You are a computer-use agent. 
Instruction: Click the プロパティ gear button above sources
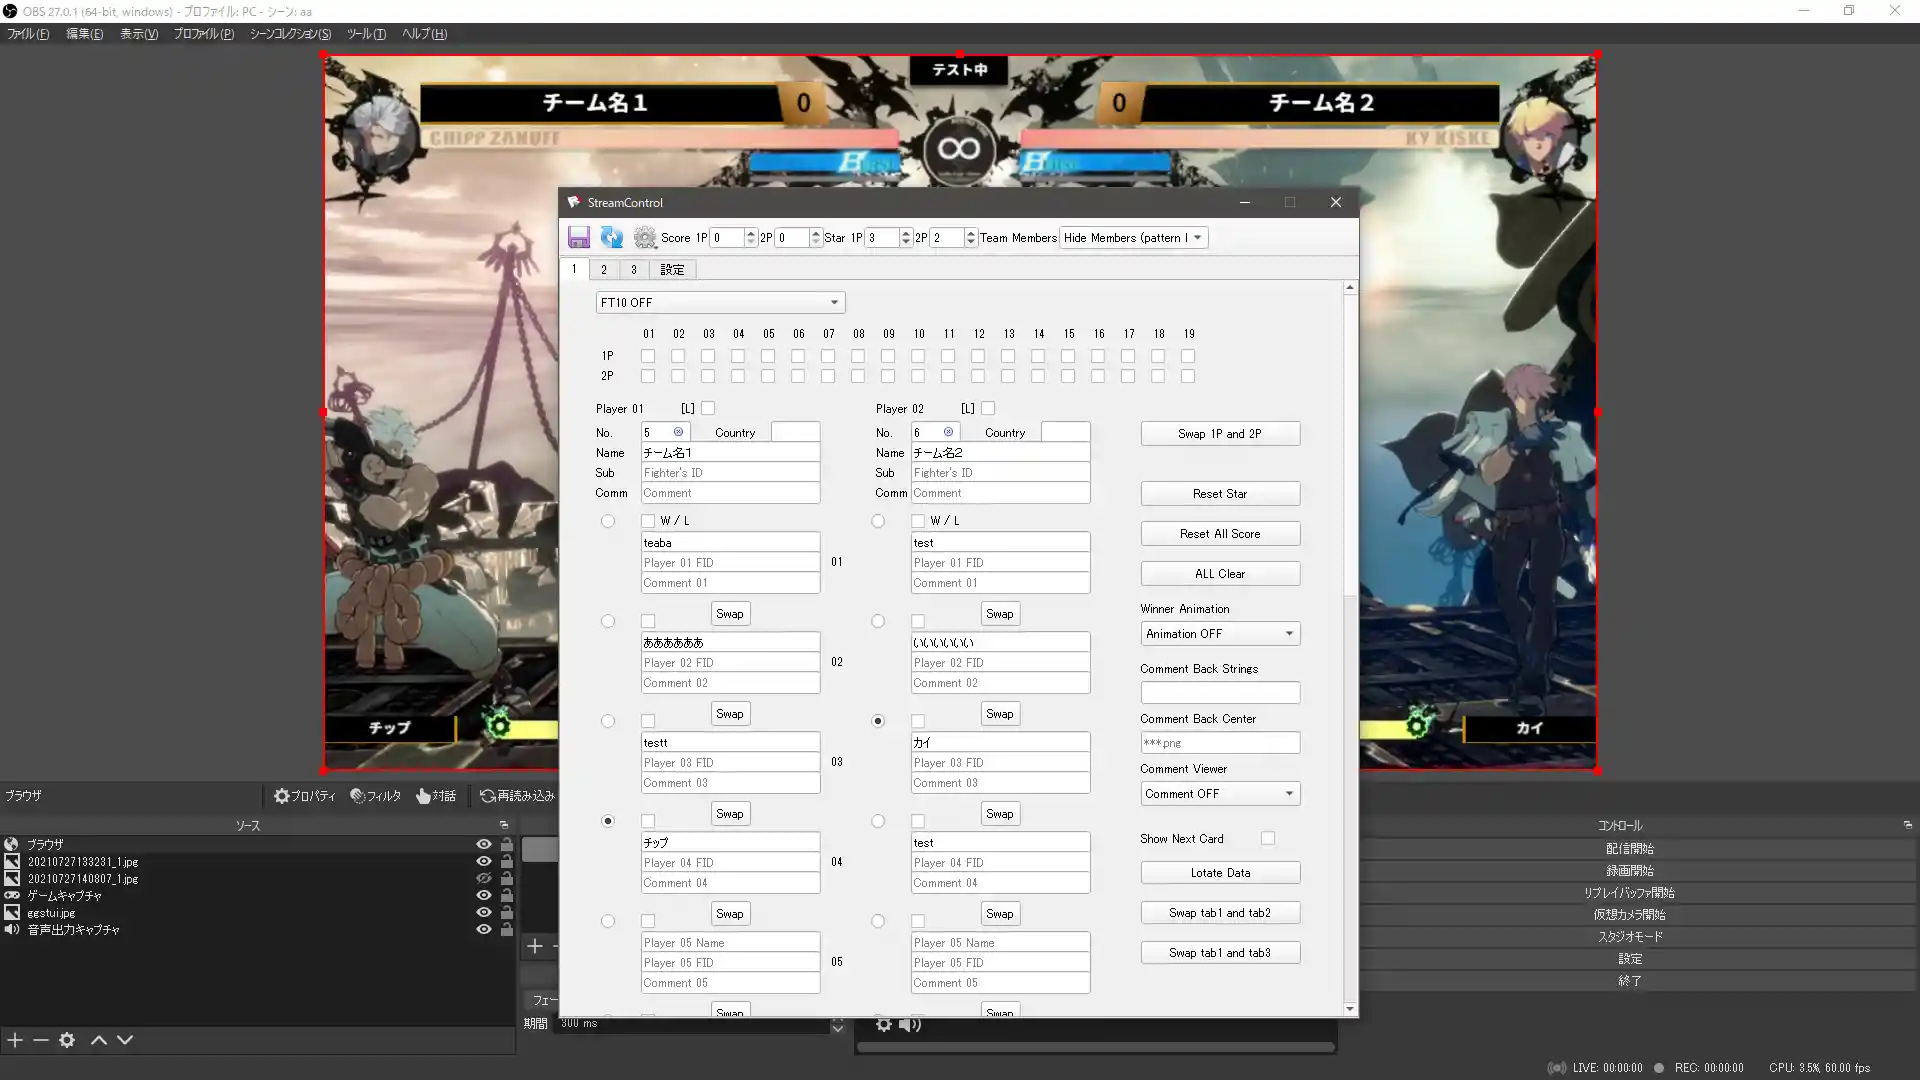tap(305, 796)
